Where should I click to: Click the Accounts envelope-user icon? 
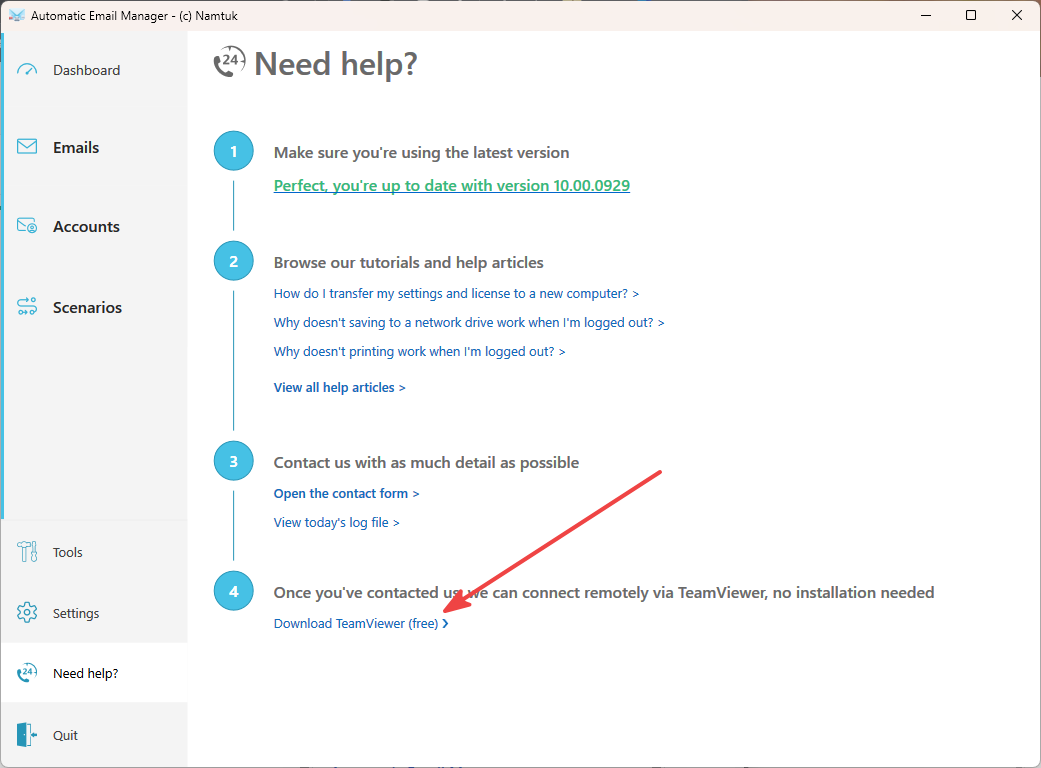click(x=27, y=226)
